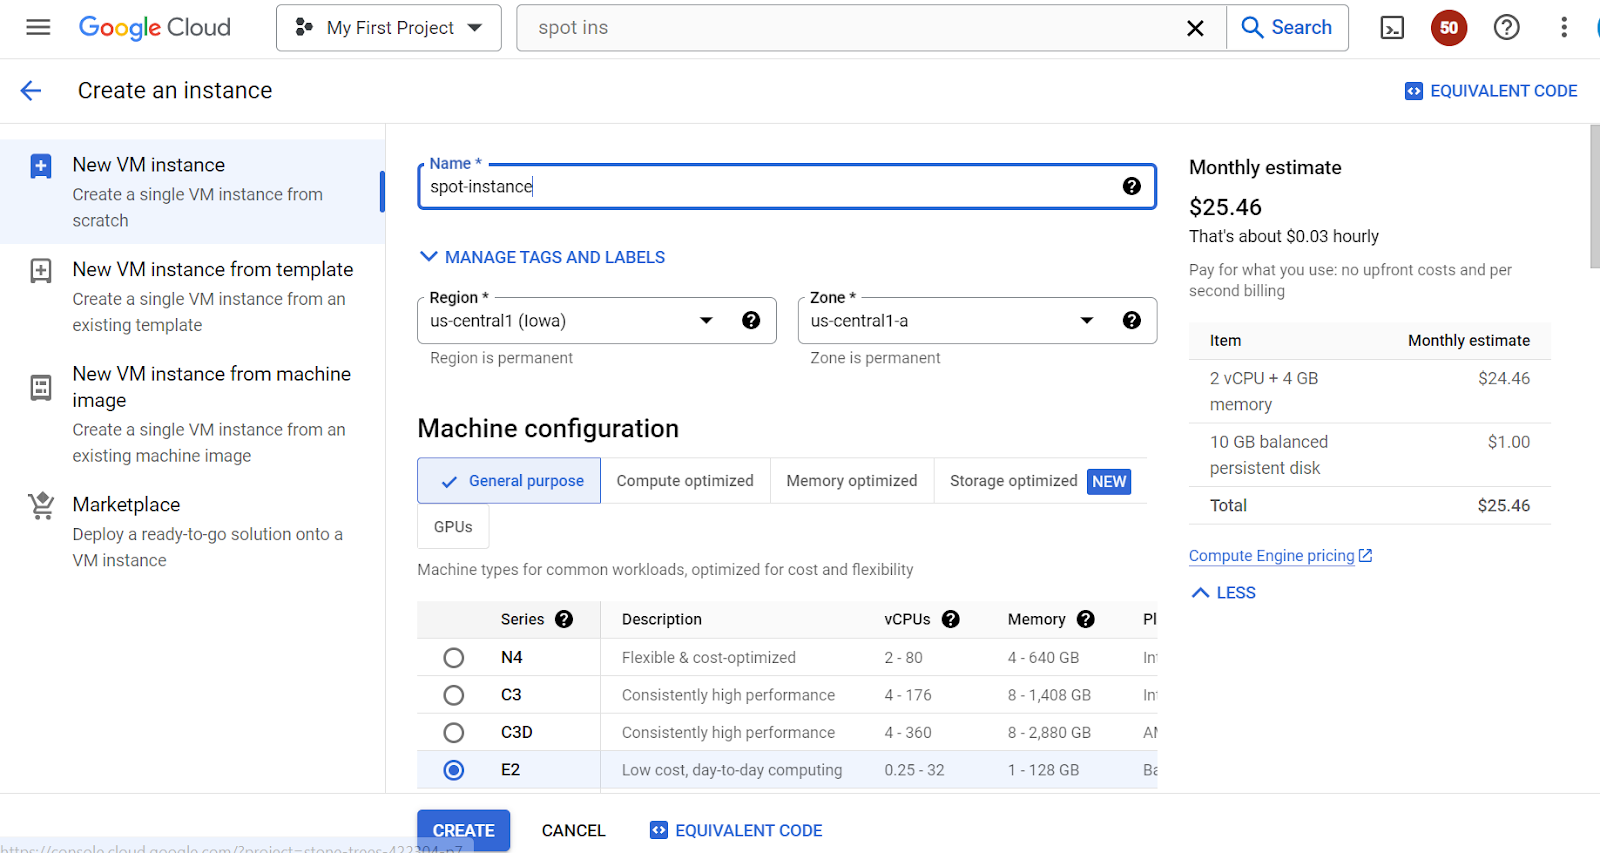Click the Monthly estimate heading
This screenshot has height=853, width=1600.
tap(1265, 168)
